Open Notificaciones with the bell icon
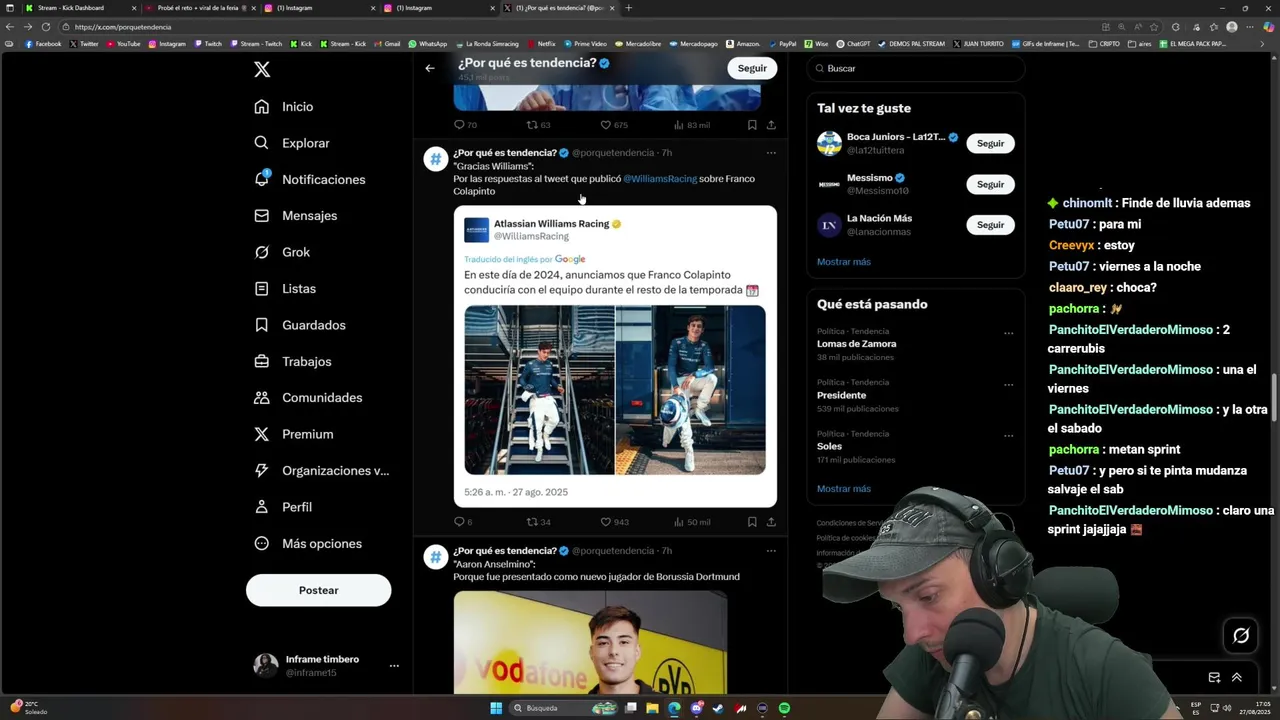 pos(310,180)
